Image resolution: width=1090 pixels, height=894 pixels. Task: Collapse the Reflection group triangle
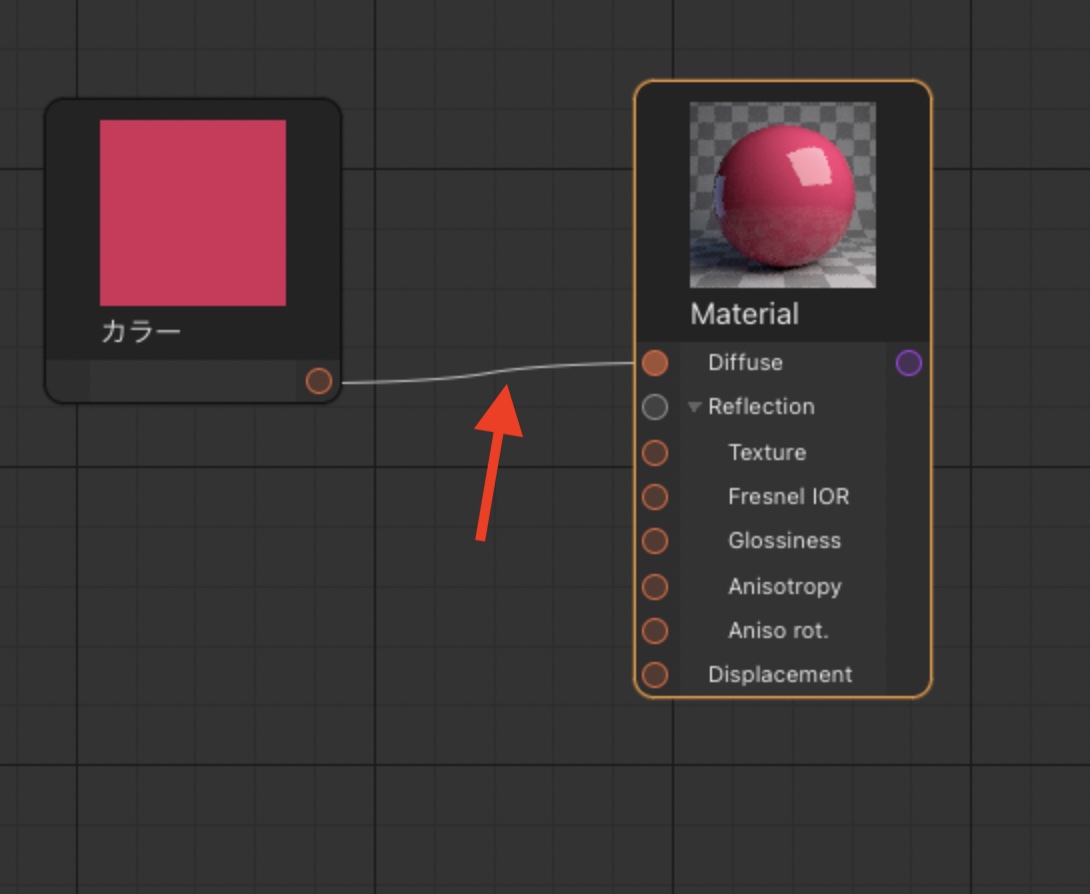(x=694, y=408)
